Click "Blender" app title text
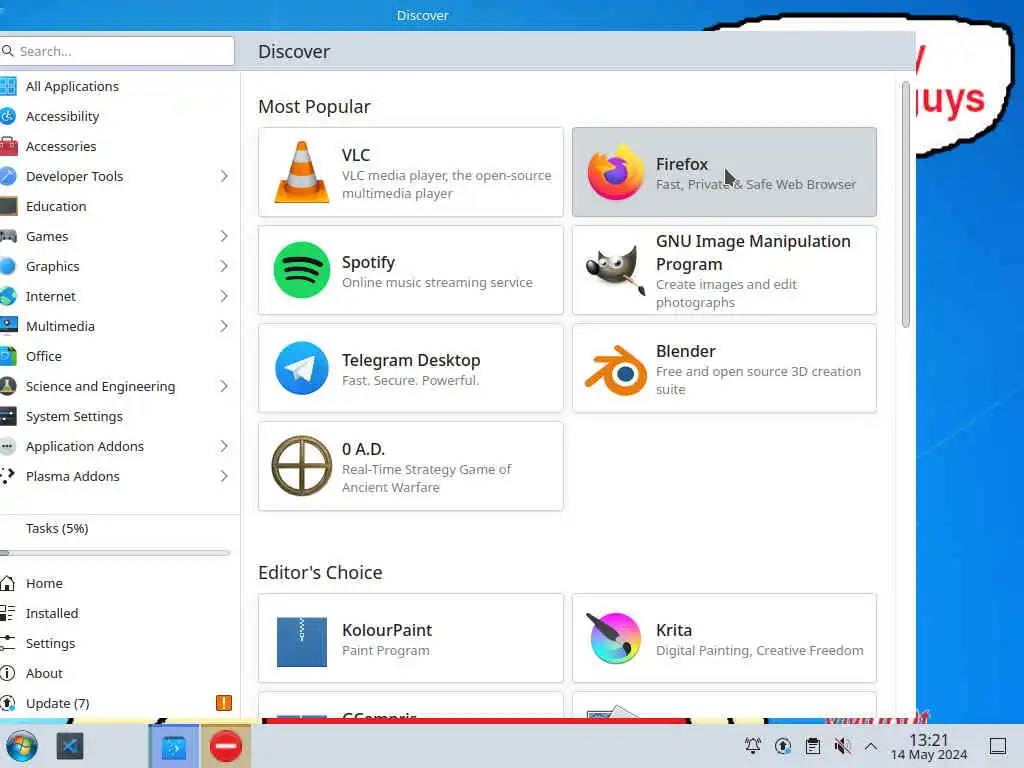Viewport: 1024px width, 768px height. 686,351
